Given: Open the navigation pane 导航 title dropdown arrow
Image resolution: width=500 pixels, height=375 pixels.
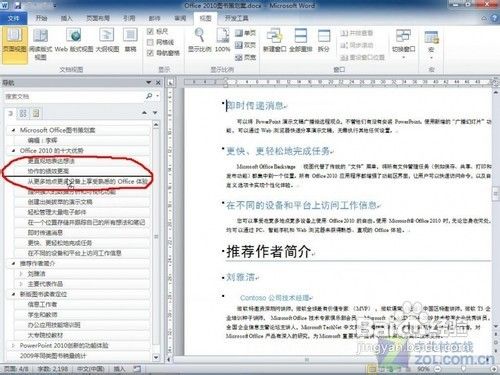Looking at the screenshot, I should (x=148, y=82).
